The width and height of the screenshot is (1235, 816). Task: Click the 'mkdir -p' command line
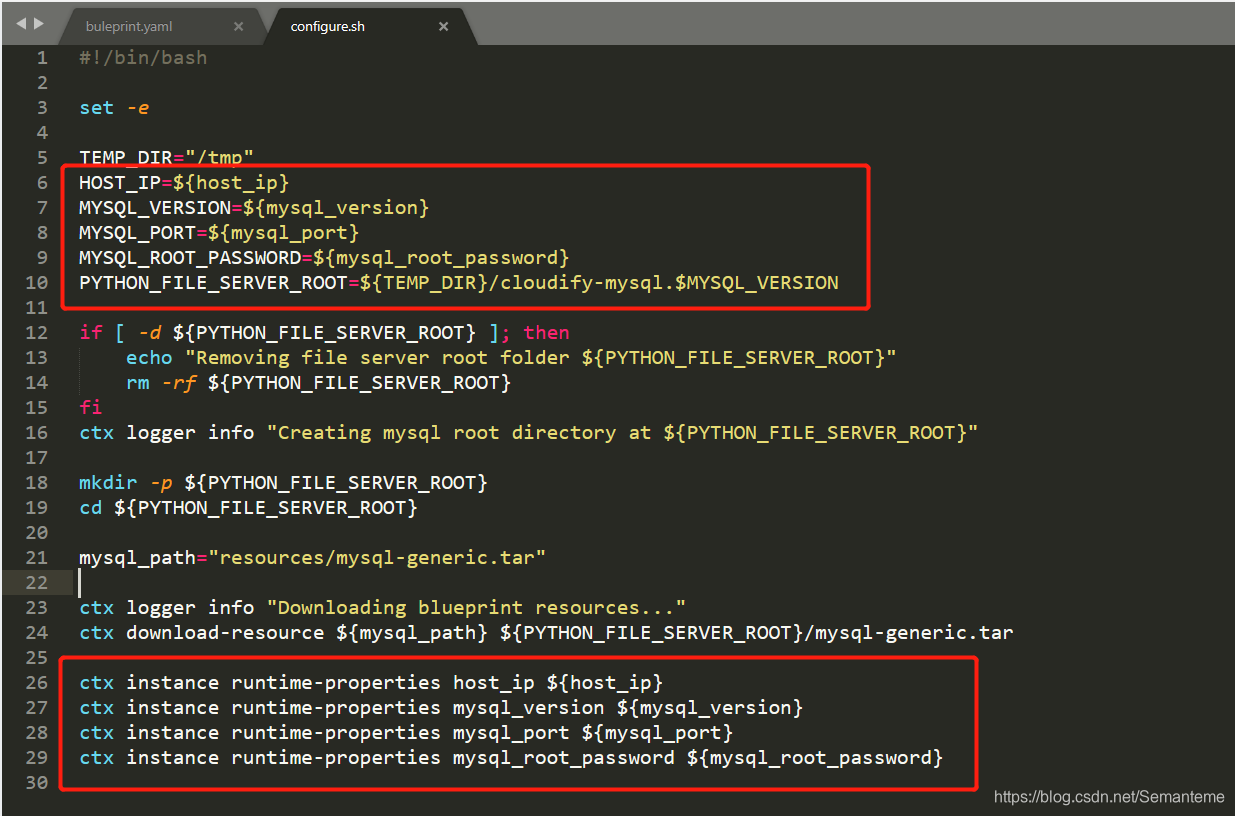(x=283, y=483)
